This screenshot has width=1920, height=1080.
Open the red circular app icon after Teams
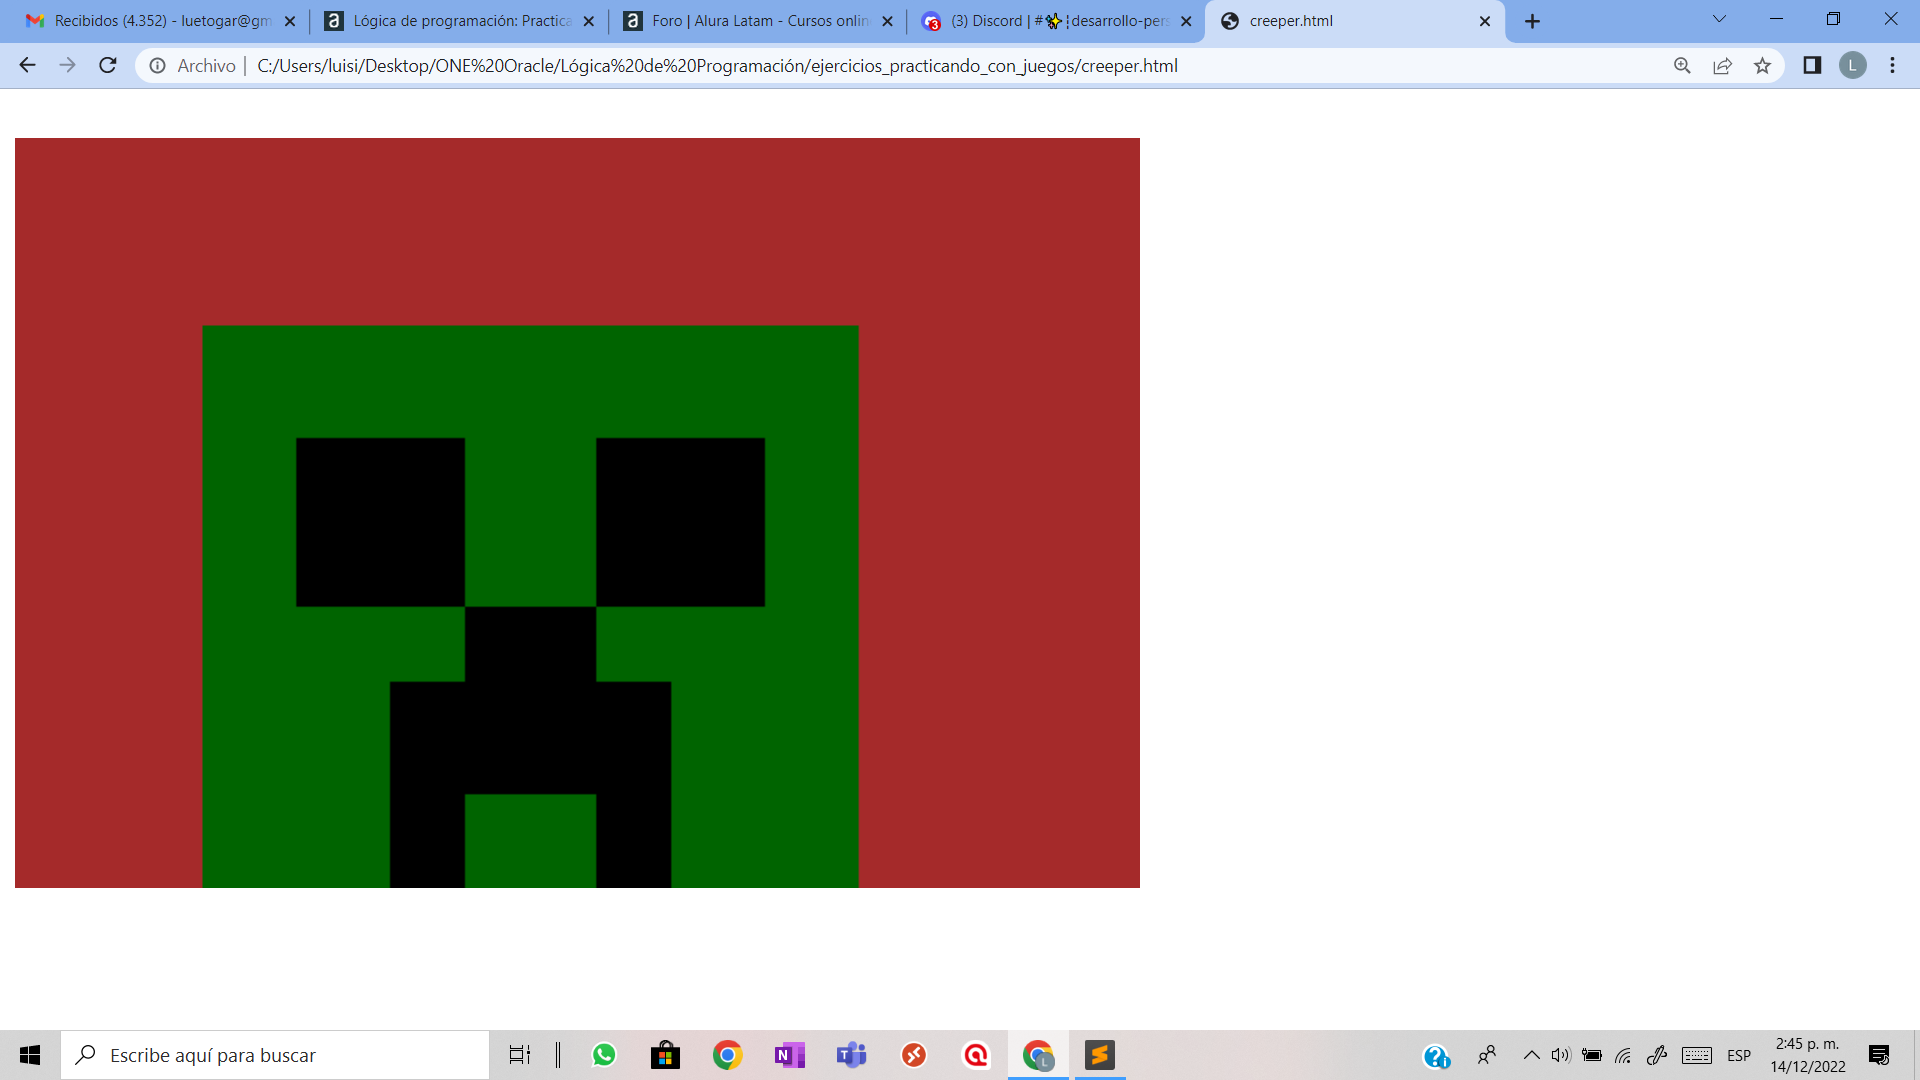[x=914, y=1055]
